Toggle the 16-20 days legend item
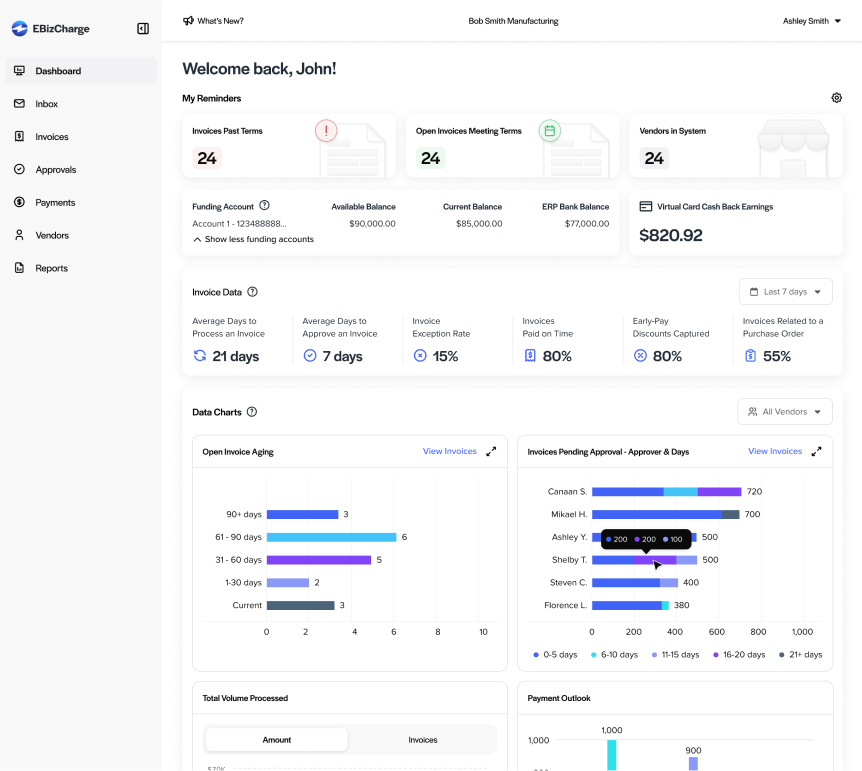862x771 pixels. 739,654
